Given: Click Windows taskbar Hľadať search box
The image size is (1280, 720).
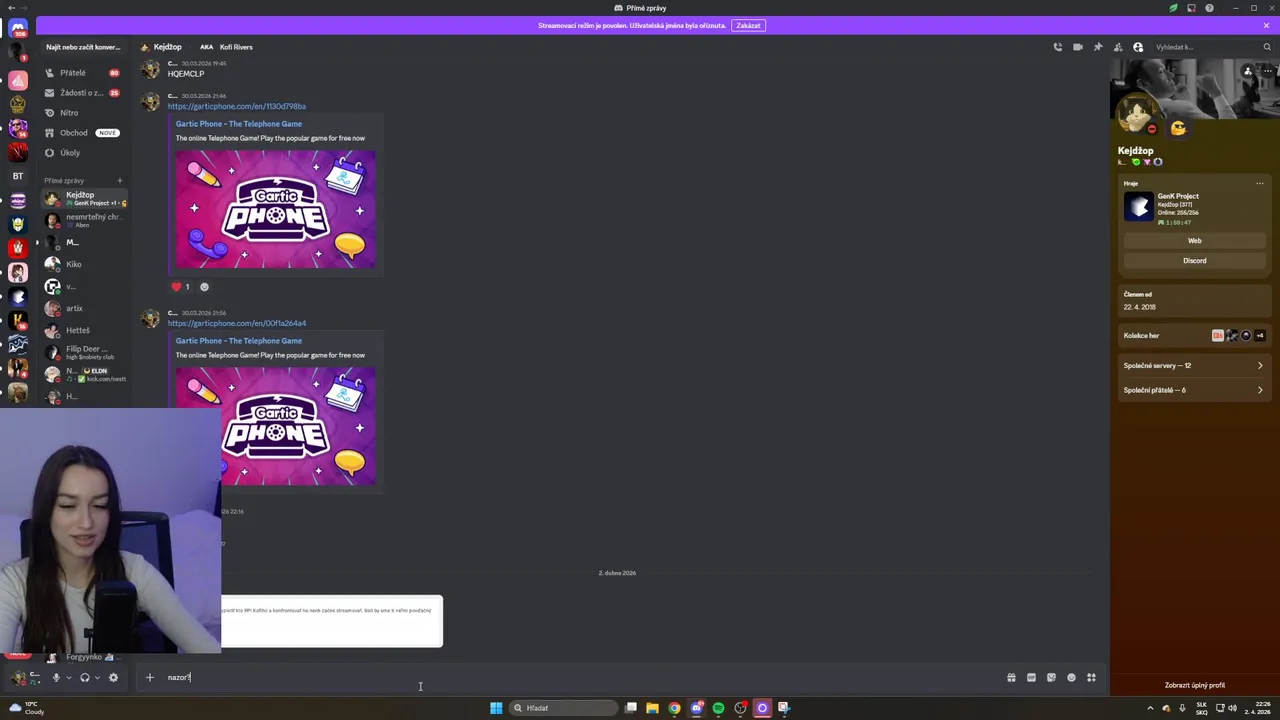Looking at the screenshot, I should pos(563,708).
